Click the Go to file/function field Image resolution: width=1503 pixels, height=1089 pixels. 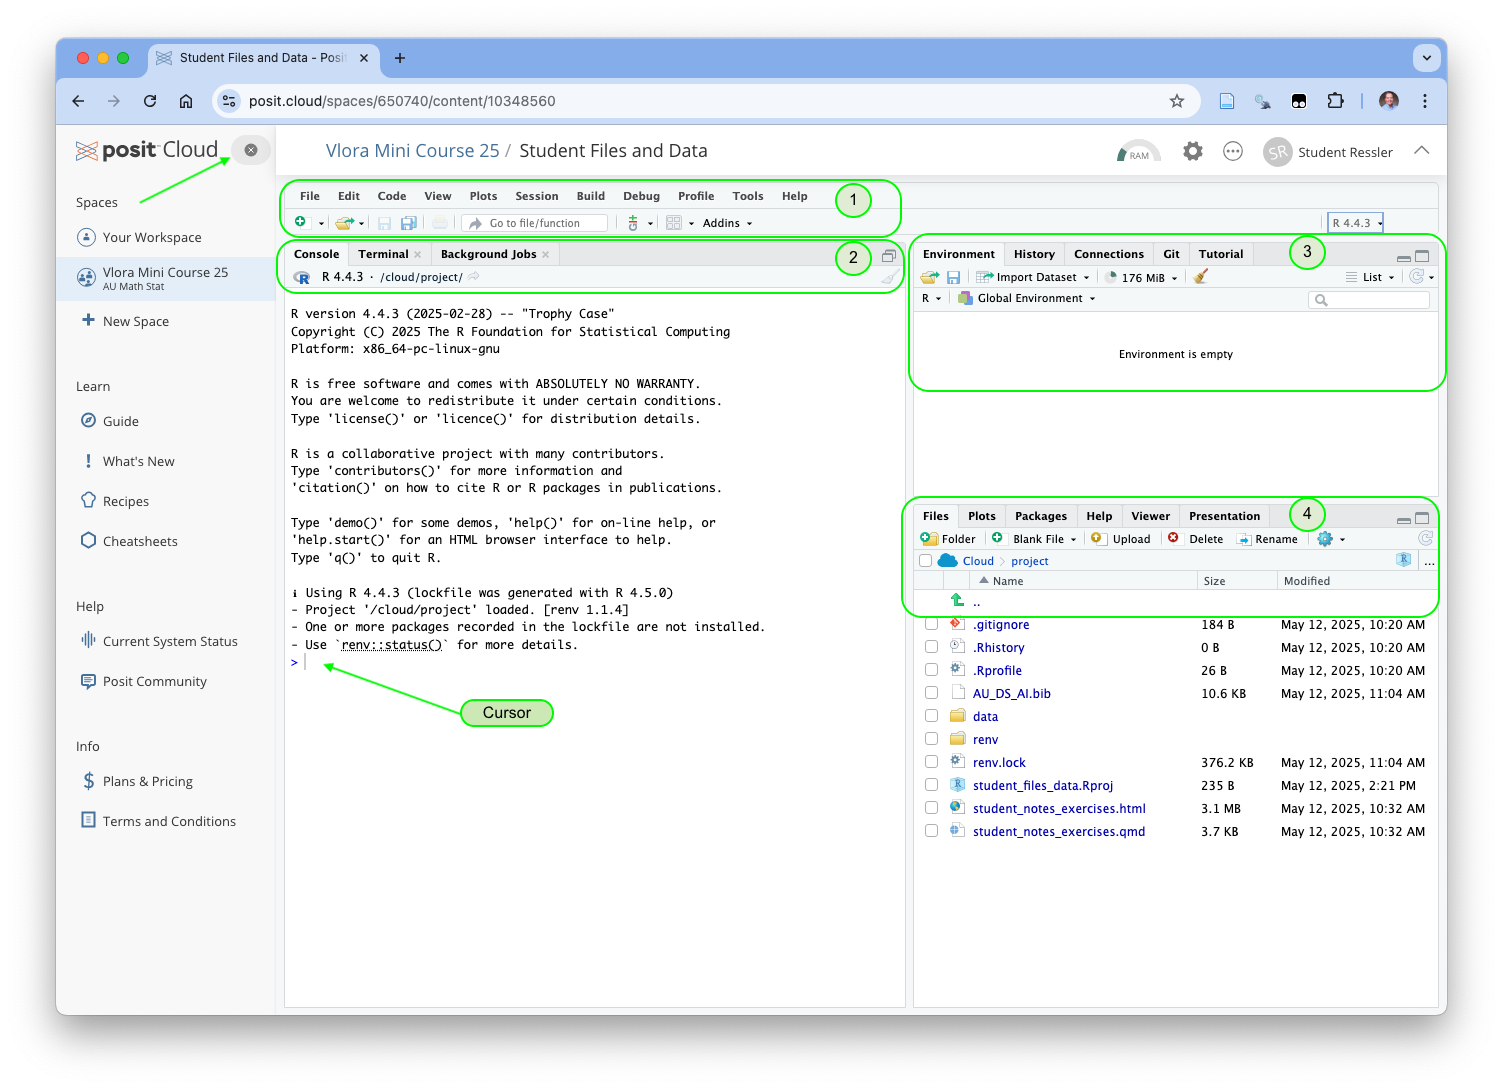[x=535, y=223]
